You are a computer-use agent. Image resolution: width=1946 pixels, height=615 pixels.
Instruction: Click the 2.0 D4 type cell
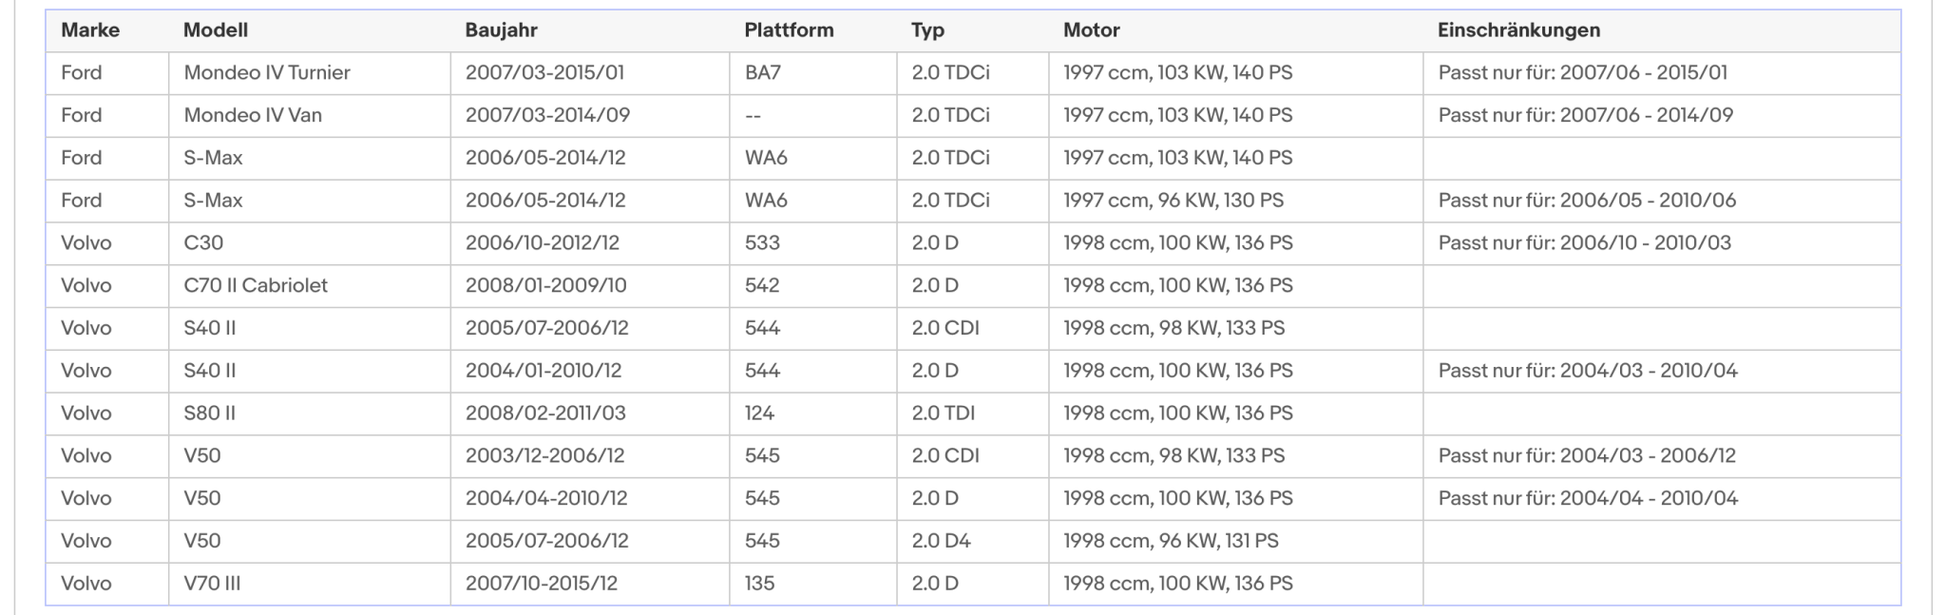tap(941, 541)
